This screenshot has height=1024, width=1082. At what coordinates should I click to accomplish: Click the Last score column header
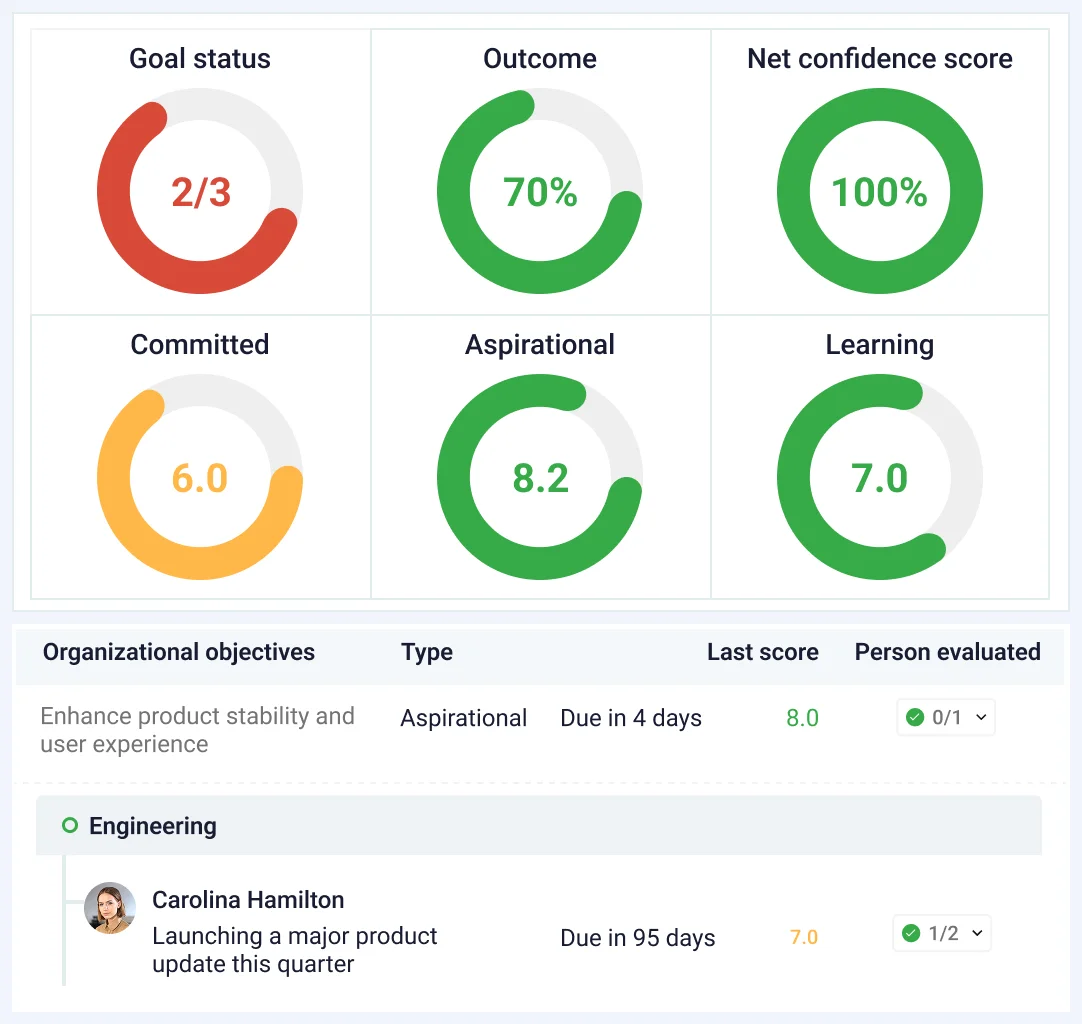coord(763,652)
